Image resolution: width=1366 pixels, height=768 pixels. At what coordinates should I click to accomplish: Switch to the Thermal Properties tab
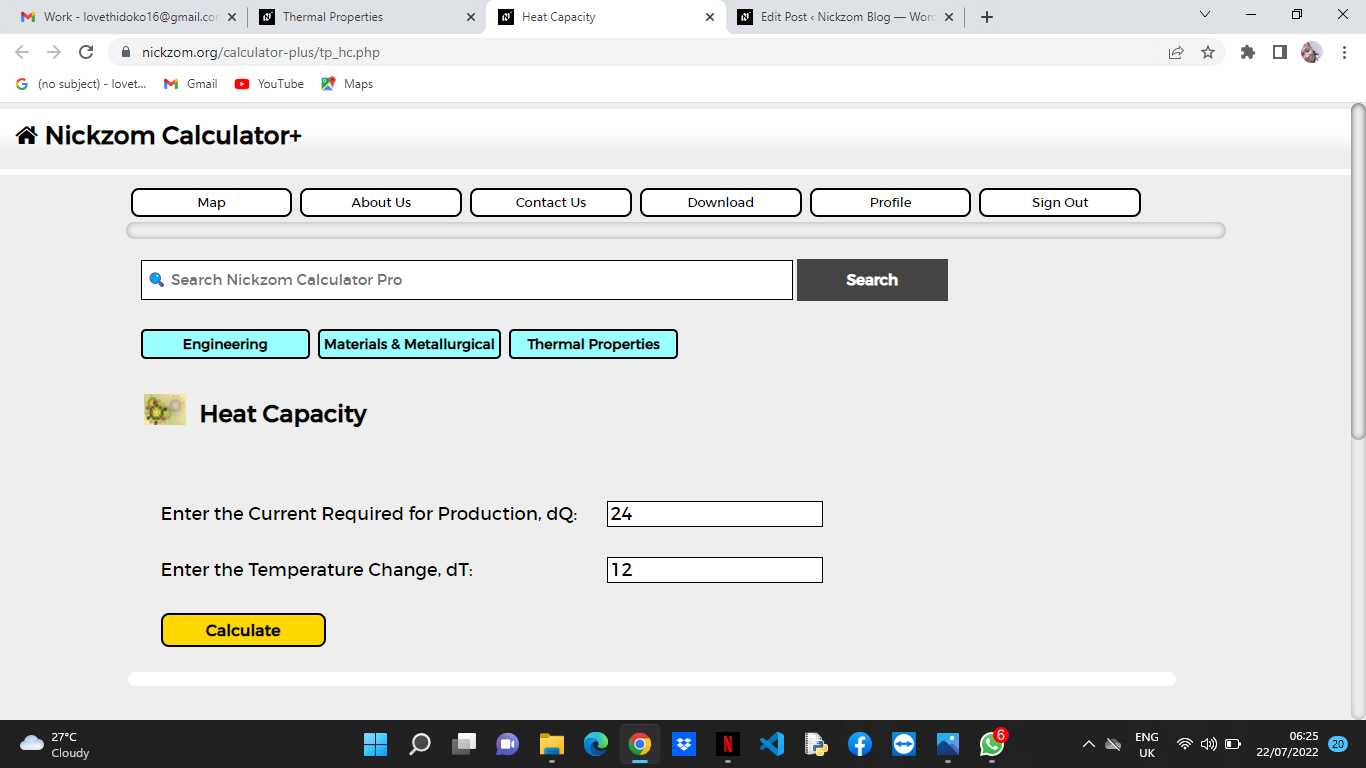click(x=367, y=17)
